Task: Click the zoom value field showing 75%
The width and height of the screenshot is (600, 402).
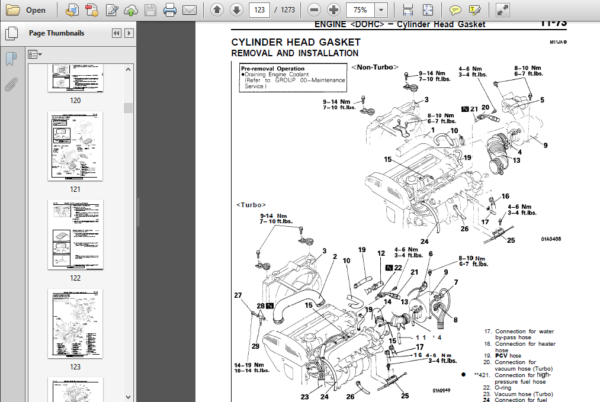Action: [360, 10]
